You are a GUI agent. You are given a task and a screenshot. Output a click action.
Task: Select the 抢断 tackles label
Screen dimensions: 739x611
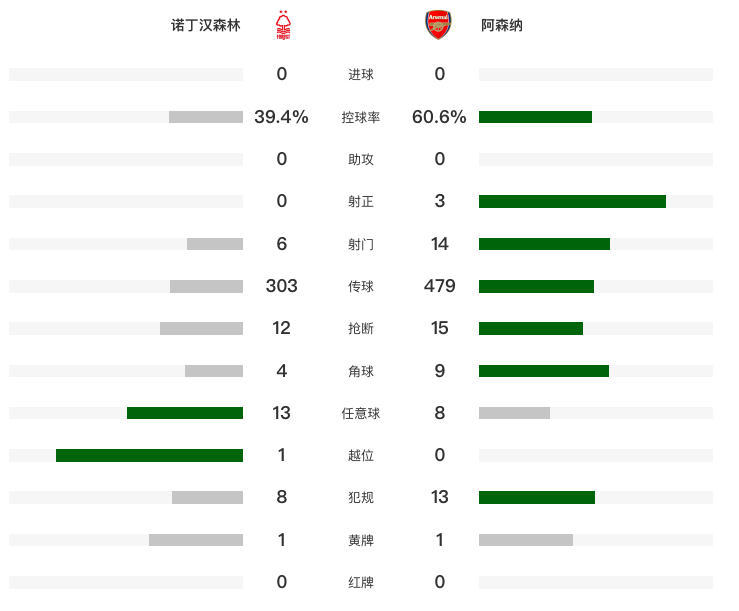(361, 328)
